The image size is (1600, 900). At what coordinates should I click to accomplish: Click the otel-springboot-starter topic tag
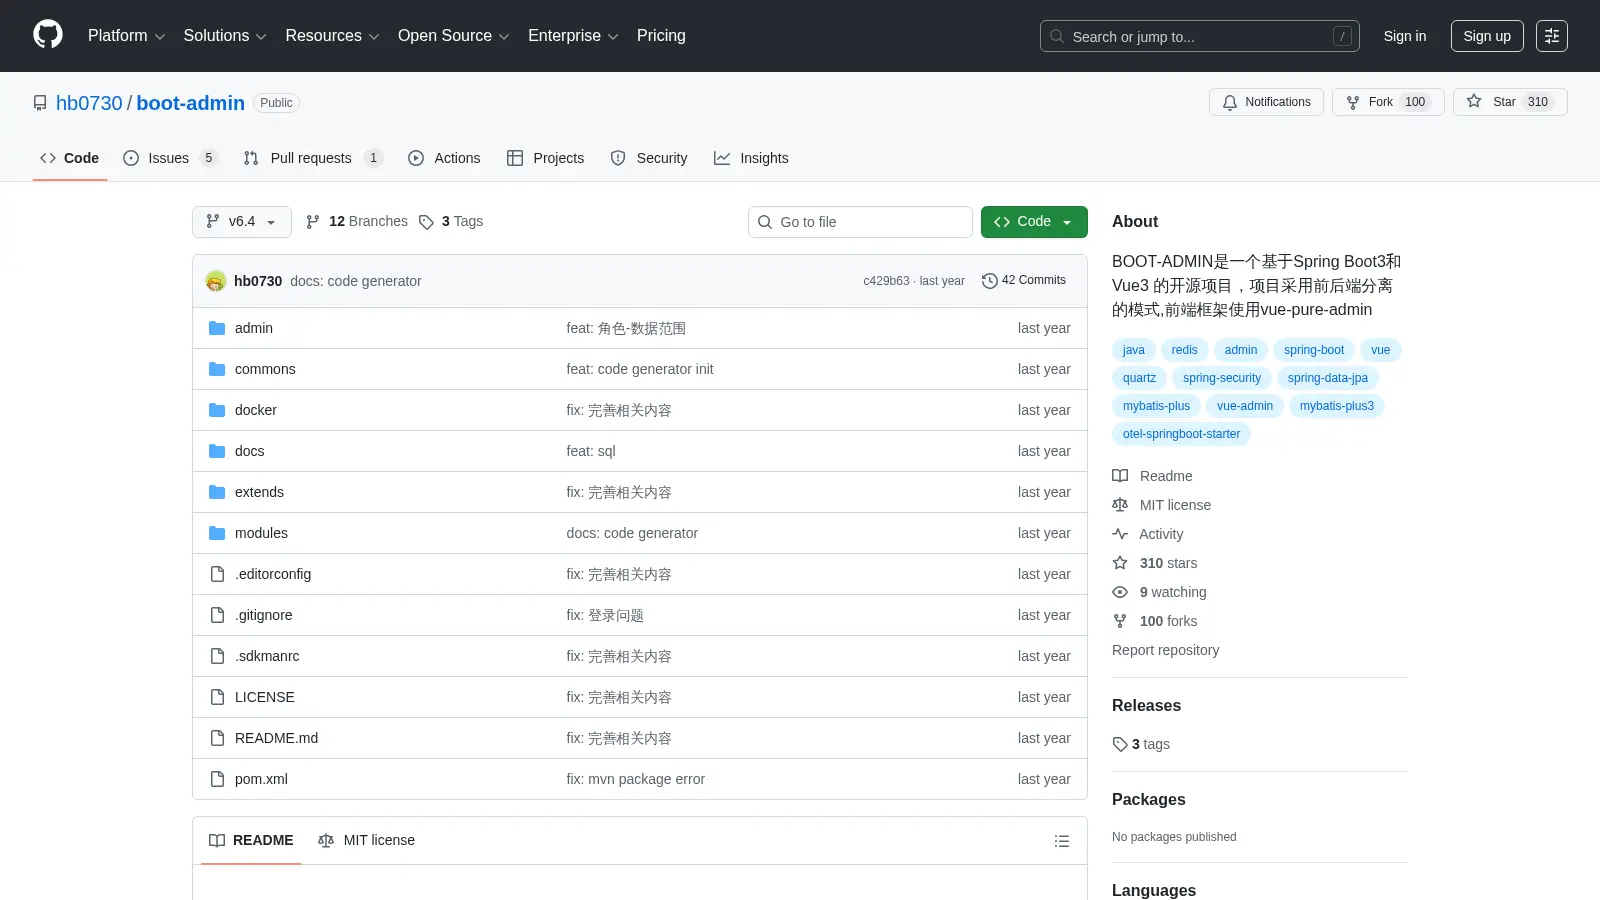coord(1181,434)
